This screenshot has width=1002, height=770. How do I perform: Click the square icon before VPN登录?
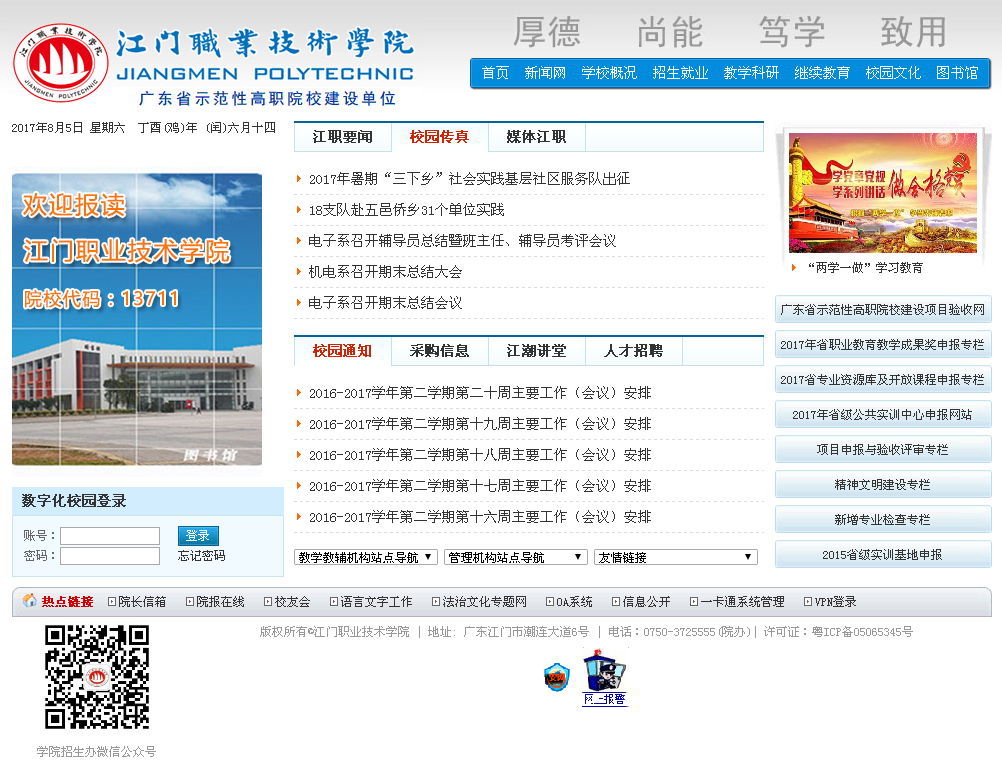[807, 602]
